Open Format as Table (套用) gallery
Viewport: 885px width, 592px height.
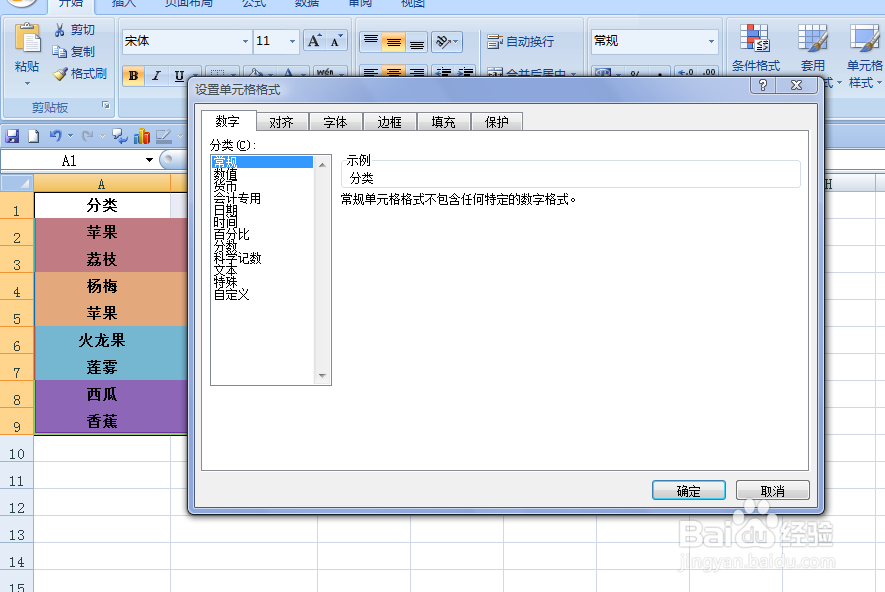[x=813, y=48]
